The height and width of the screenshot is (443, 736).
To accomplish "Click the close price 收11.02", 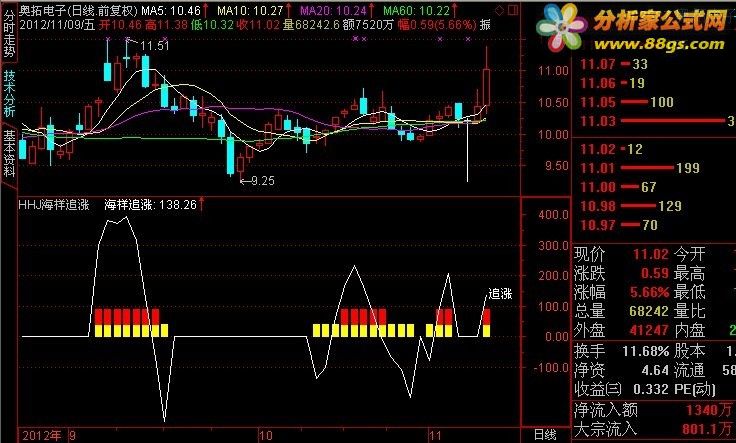I will pyautogui.click(x=258, y=24).
